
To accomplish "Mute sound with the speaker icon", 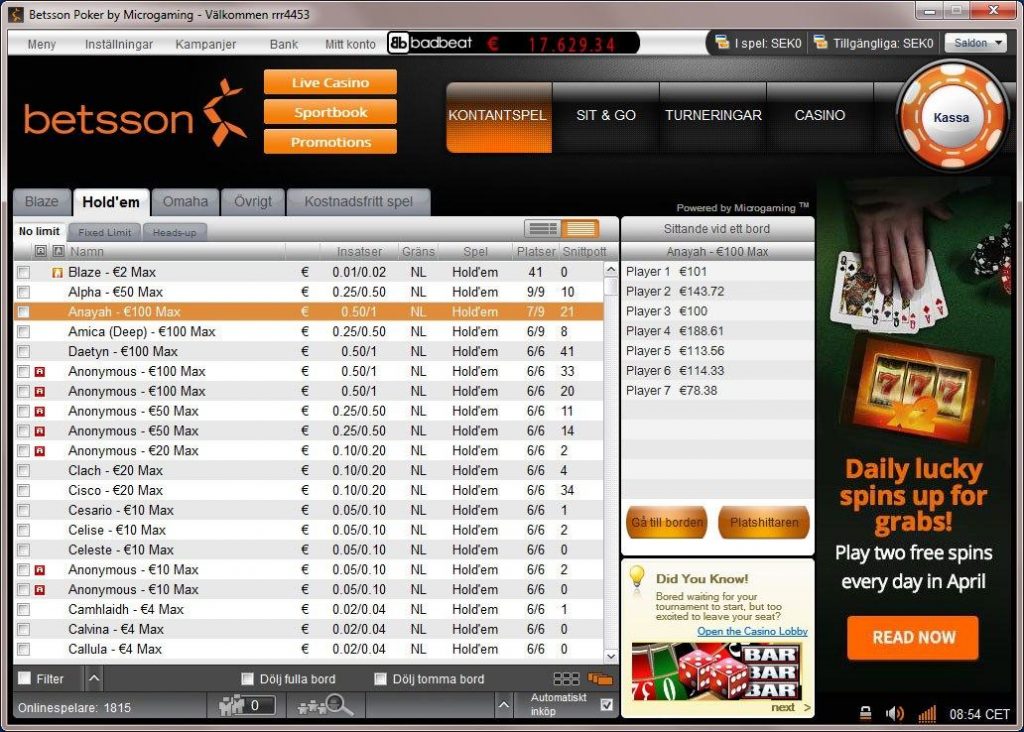I will (x=895, y=714).
